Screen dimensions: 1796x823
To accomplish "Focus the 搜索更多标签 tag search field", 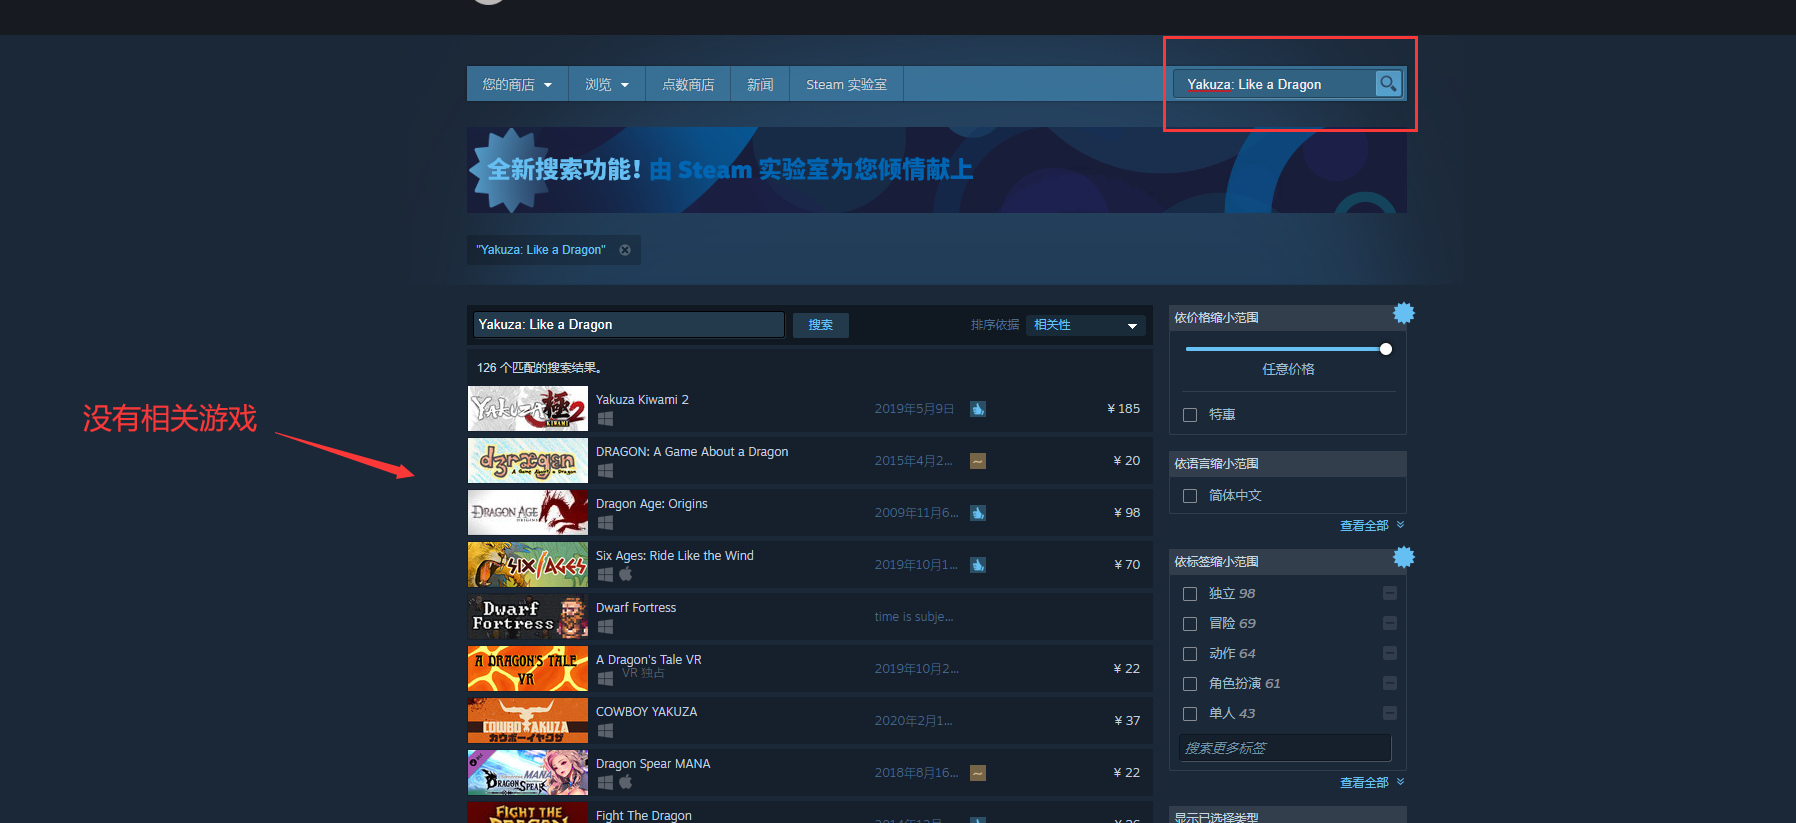I will click(x=1285, y=748).
